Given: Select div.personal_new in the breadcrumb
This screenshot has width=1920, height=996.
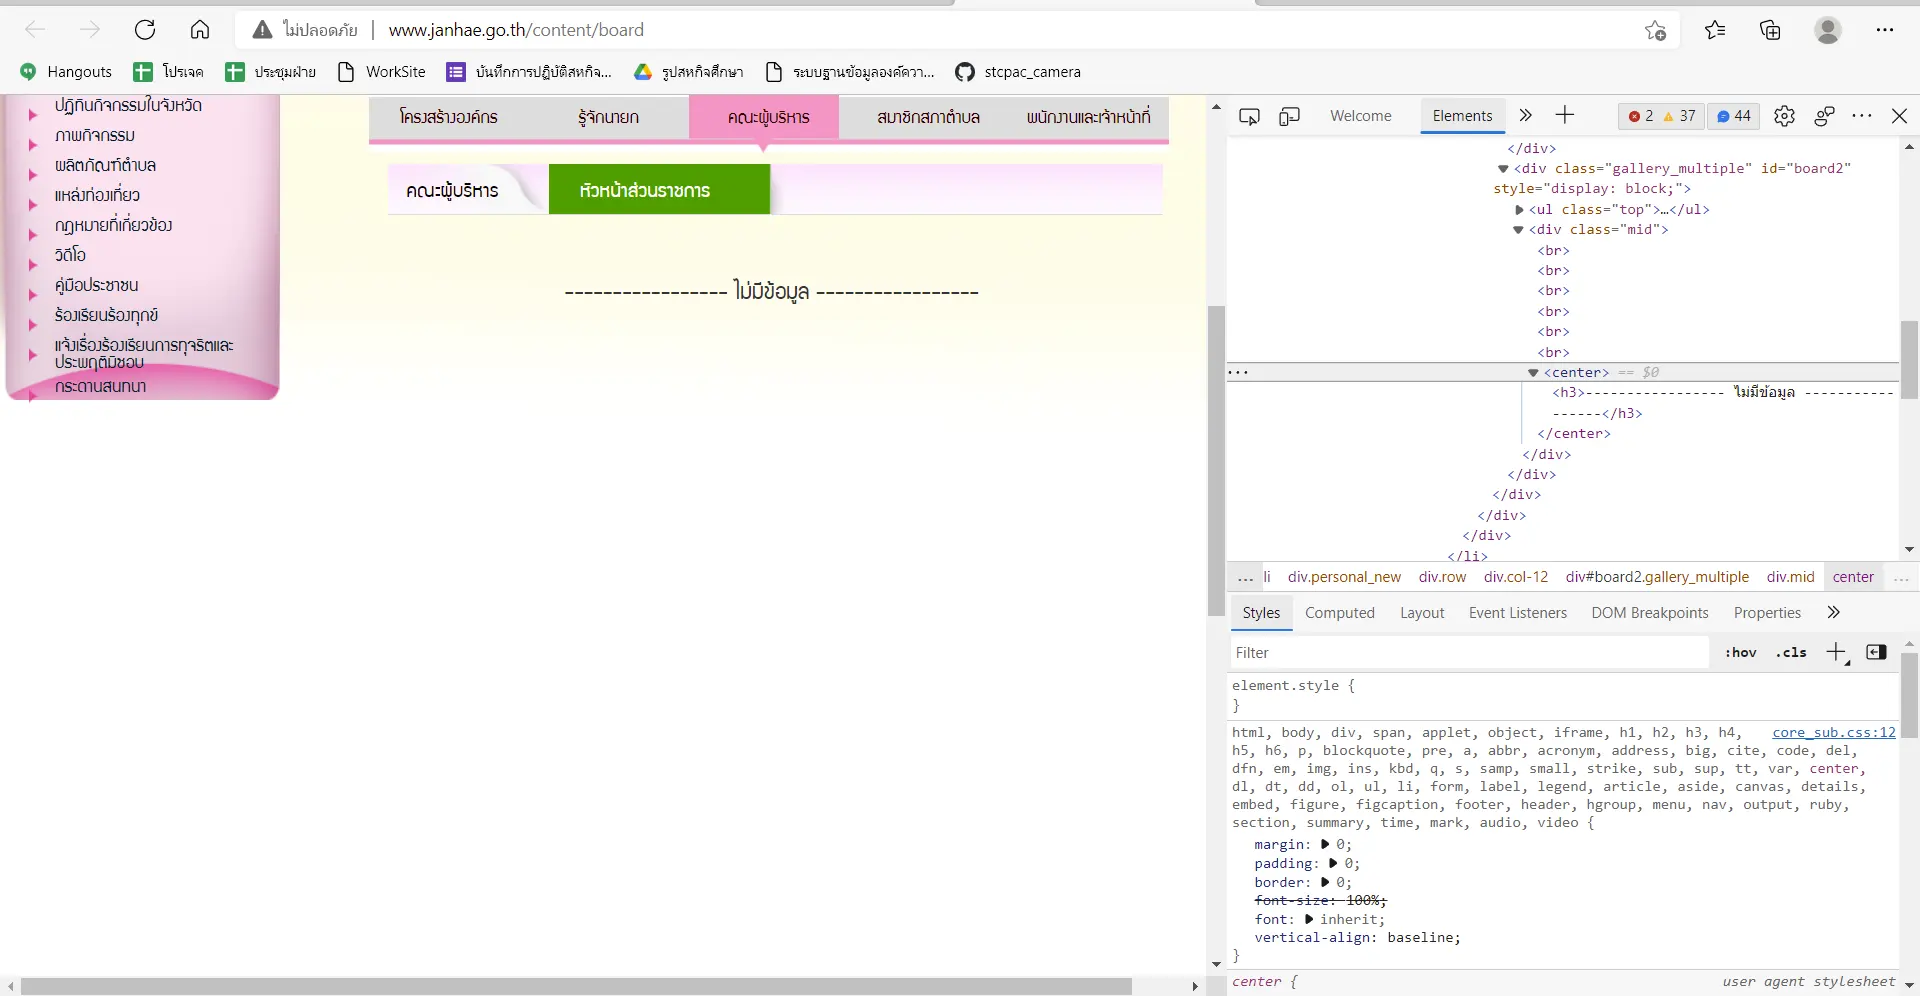Looking at the screenshot, I should coord(1344,577).
